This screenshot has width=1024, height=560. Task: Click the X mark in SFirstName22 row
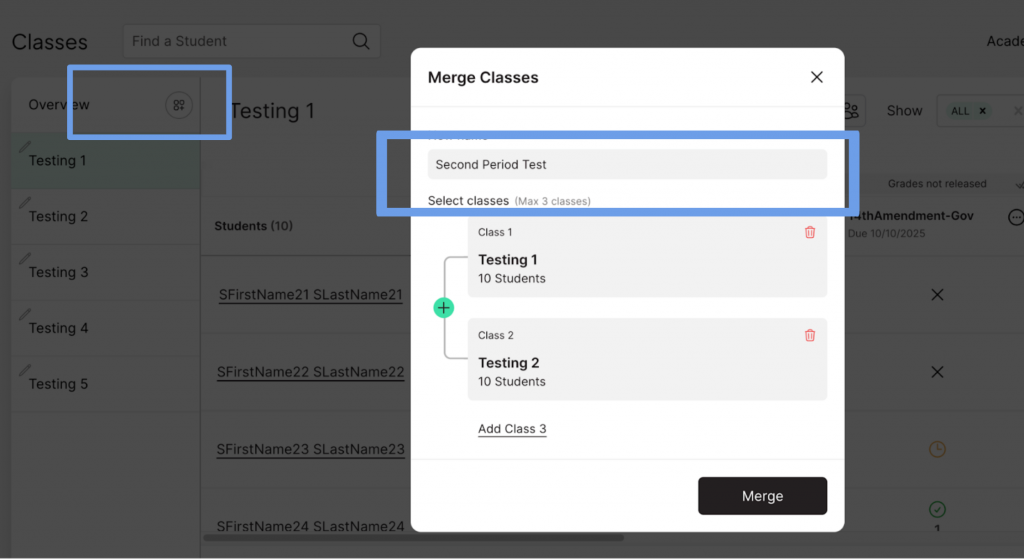click(x=937, y=372)
